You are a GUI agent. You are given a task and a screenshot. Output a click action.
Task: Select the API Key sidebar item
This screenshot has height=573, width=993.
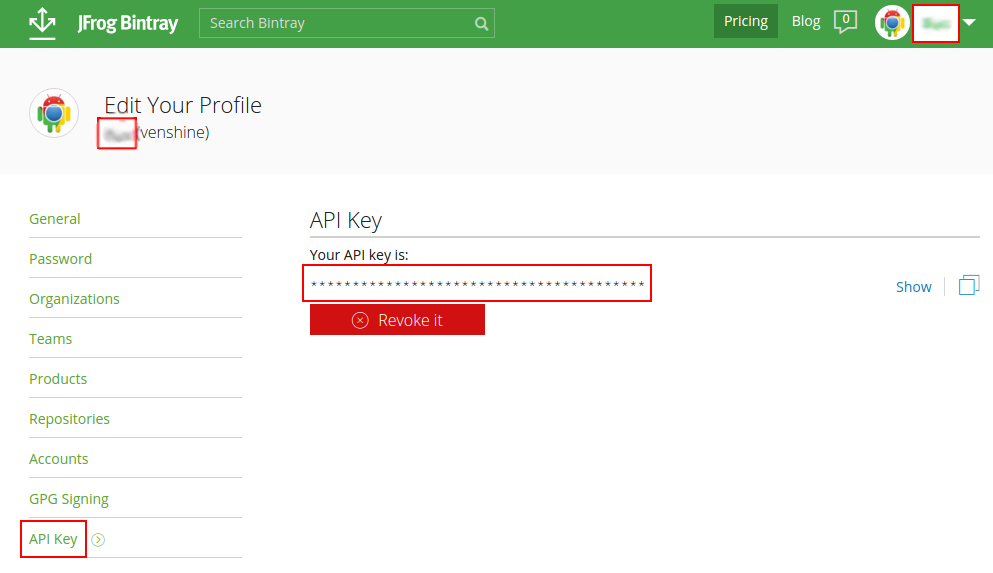(x=53, y=539)
